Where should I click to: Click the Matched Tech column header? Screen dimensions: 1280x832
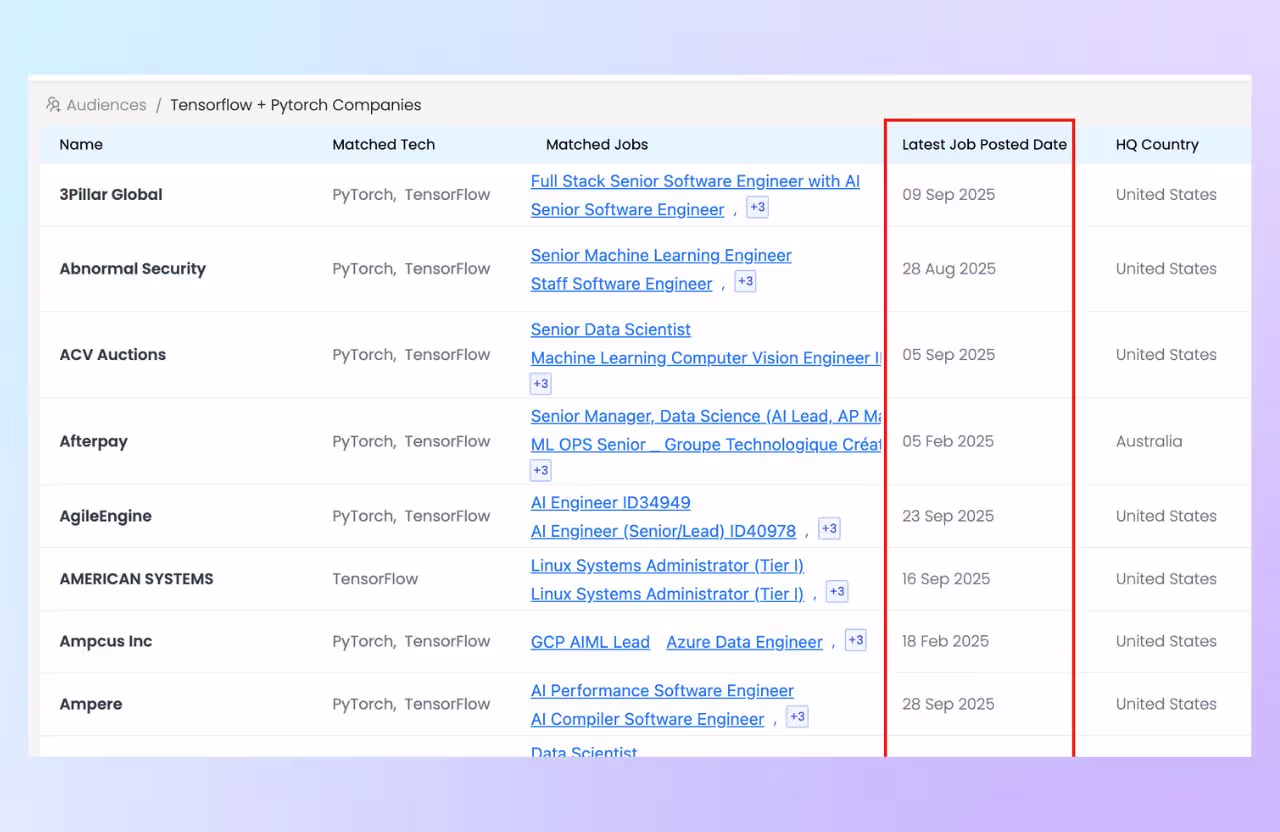[x=384, y=145]
